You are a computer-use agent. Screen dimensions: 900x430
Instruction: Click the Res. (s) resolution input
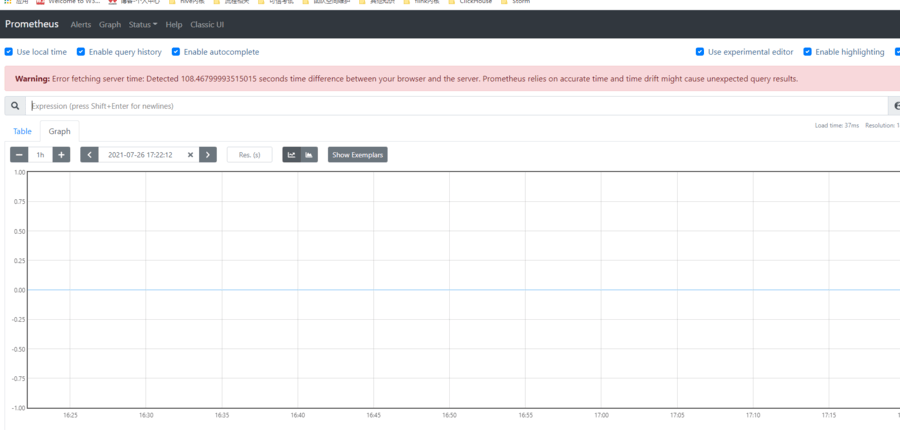click(x=250, y=155)
